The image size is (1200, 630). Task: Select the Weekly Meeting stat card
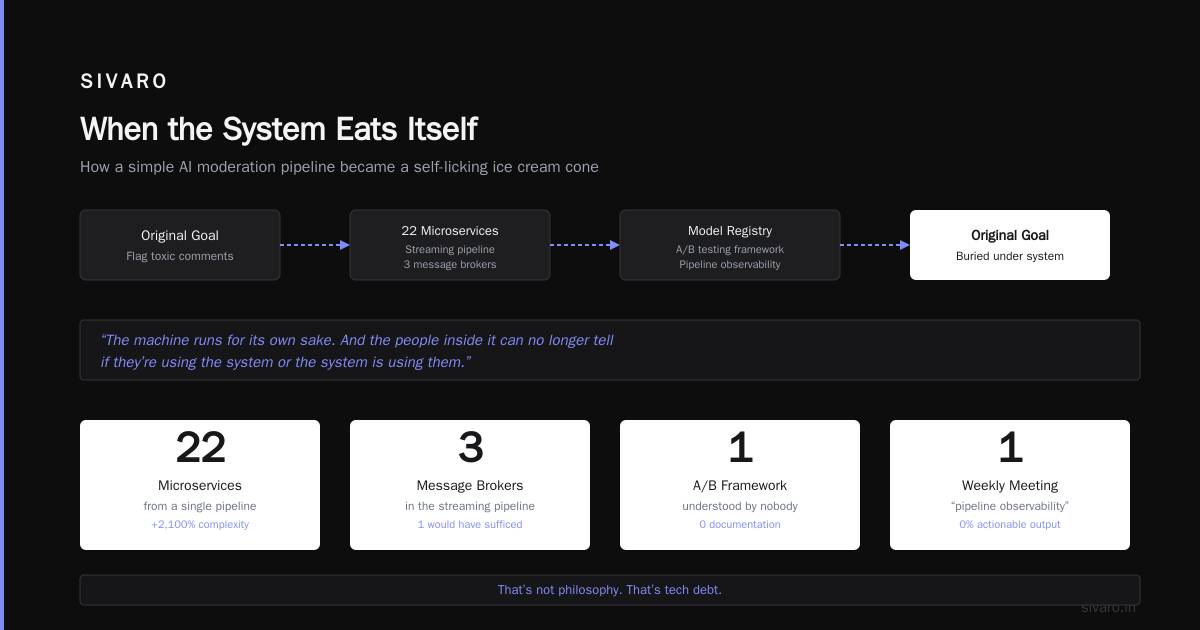tap(1010, 485)
